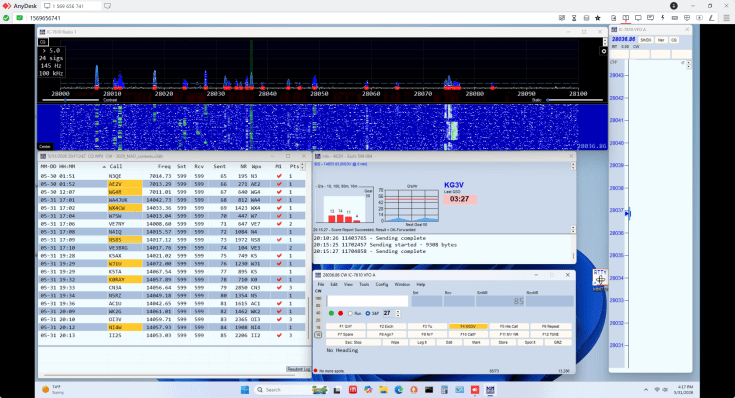735x398 pixels.
Task: Open File Explorer from taskbar
Action: tap(383, 390)
